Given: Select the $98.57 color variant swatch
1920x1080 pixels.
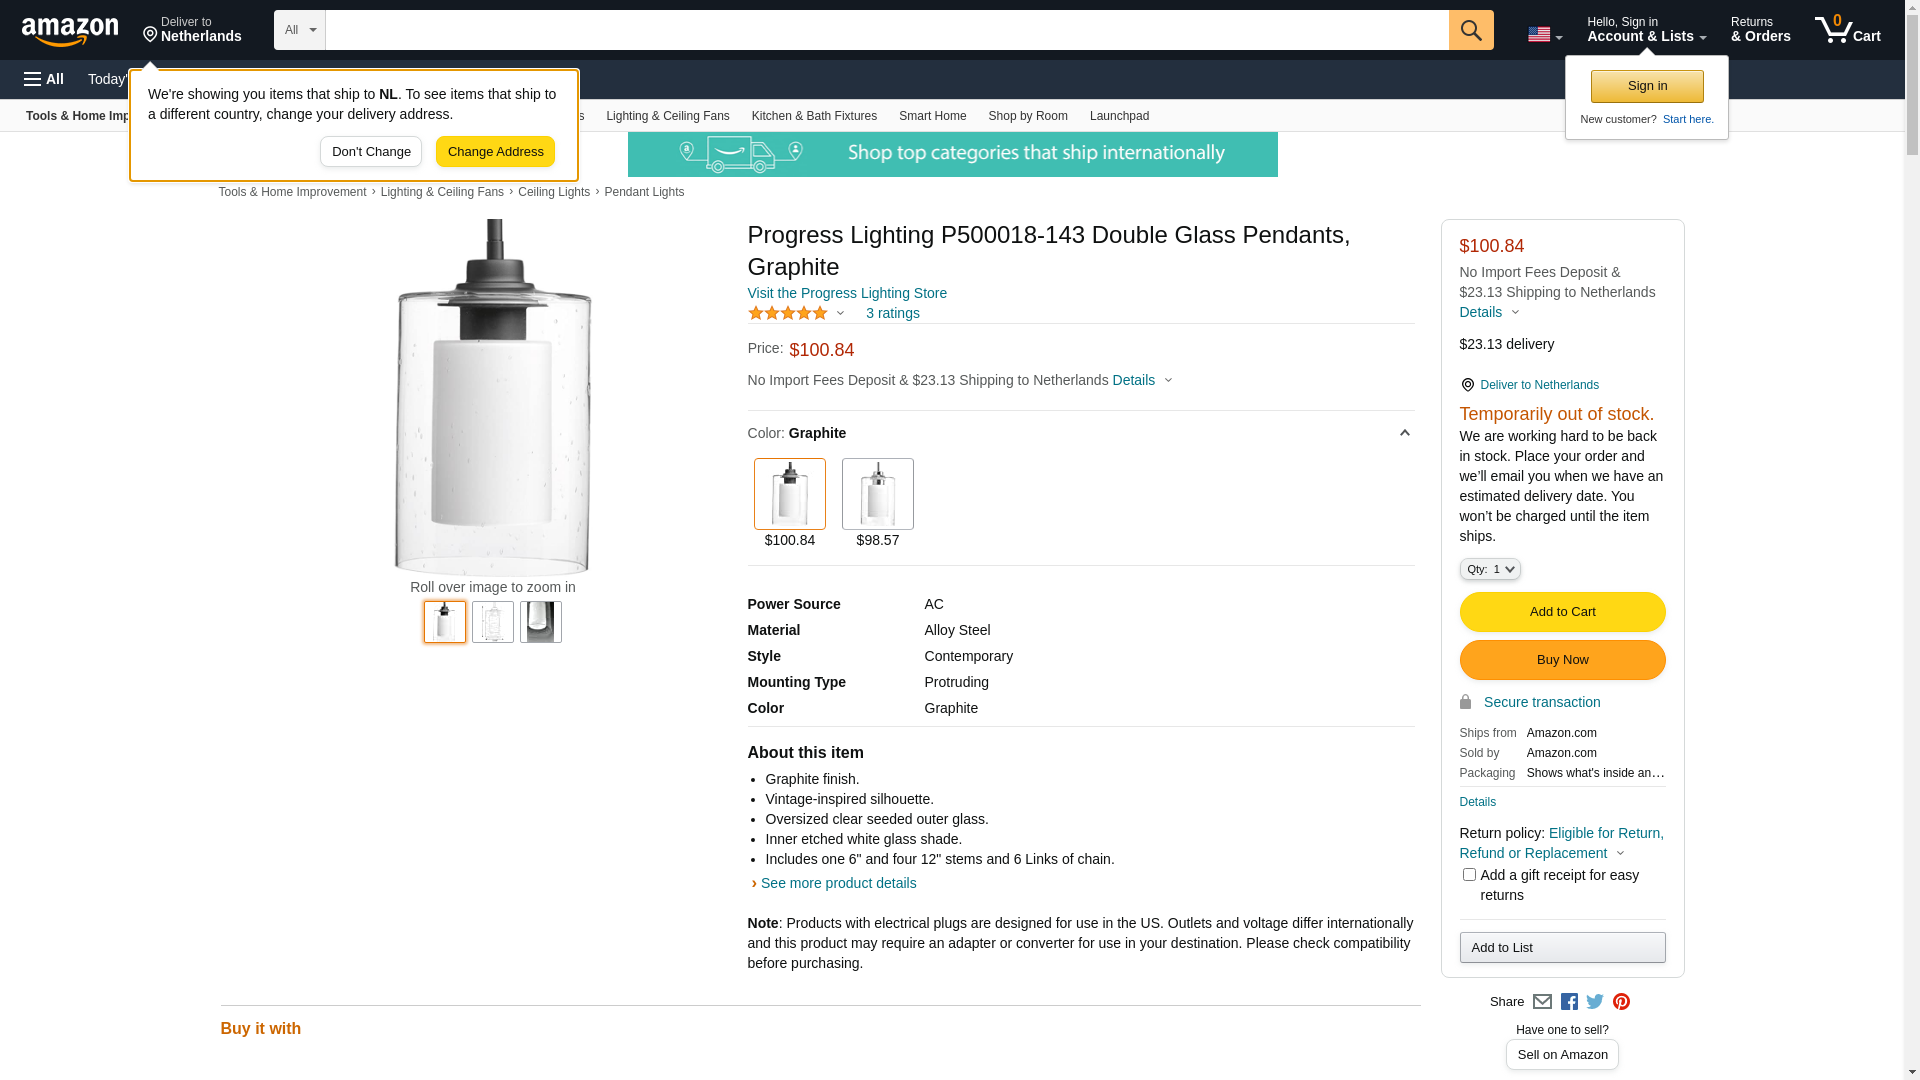Looking at the screenshot, I should coord(877,494).
